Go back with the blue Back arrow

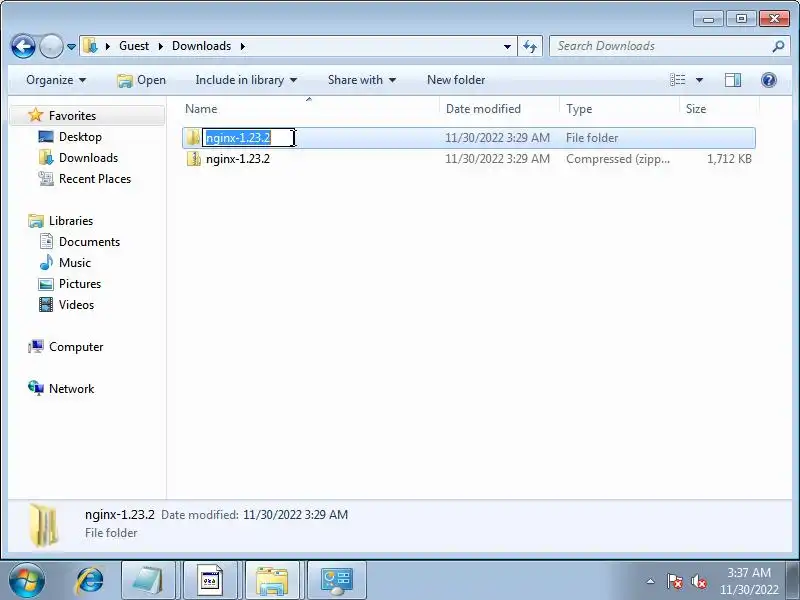tap(23, 46)
